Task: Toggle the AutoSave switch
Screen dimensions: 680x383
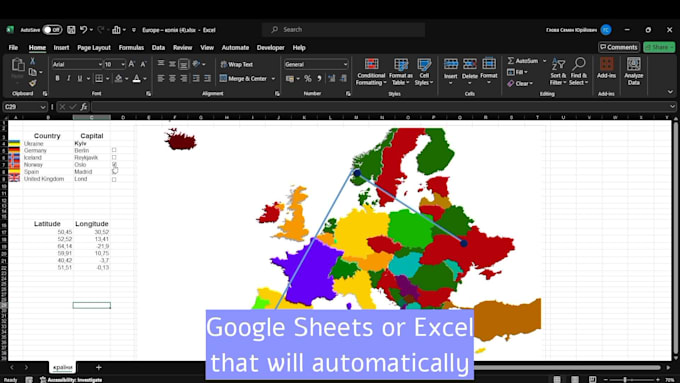Action: [52, 30]
